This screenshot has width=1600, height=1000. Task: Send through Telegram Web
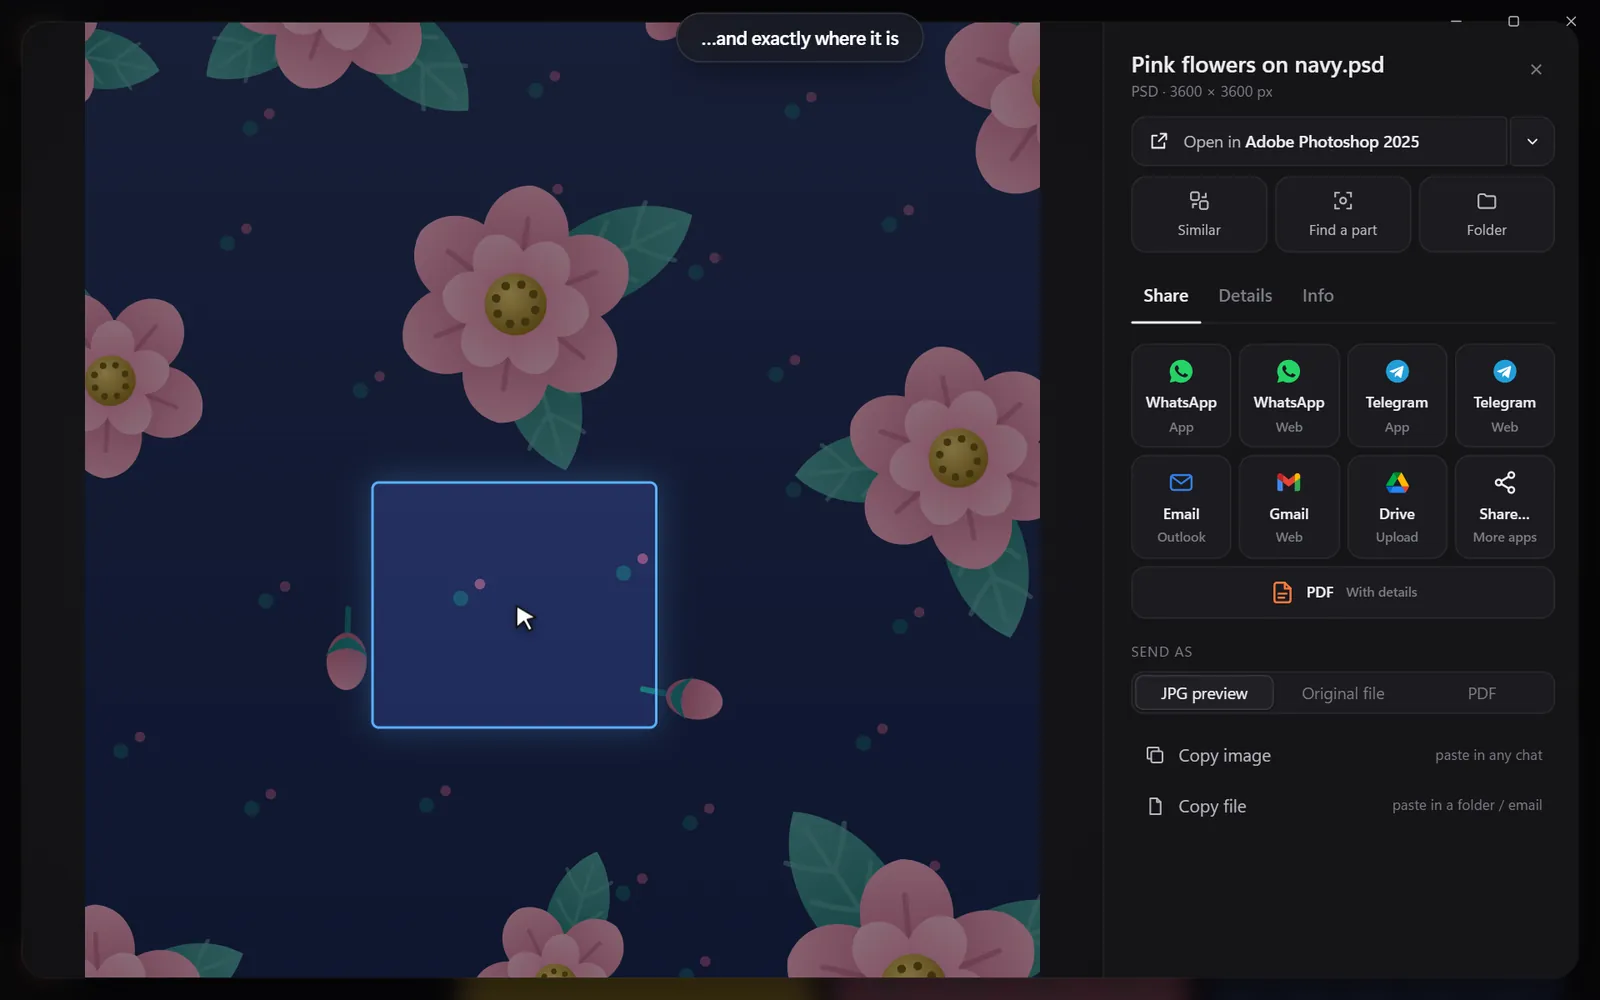coord(1505,395)
